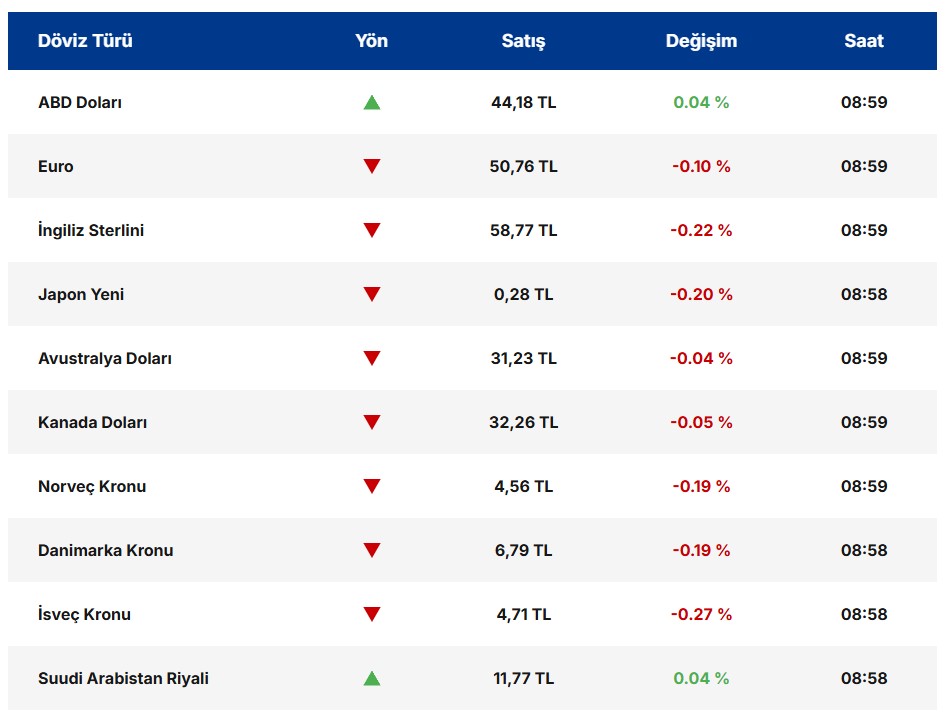
Task: Click the 0,28 TL Japon Yeni price
Action: point(523,294)
